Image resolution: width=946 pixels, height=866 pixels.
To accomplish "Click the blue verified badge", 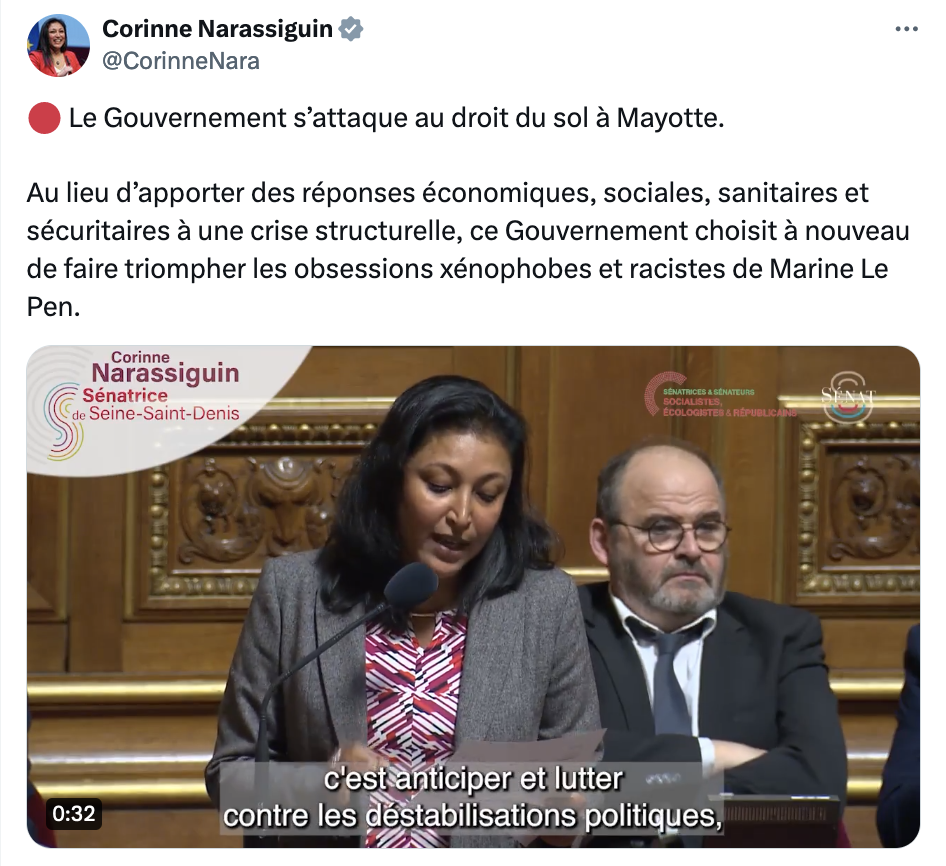I will 351,29.
